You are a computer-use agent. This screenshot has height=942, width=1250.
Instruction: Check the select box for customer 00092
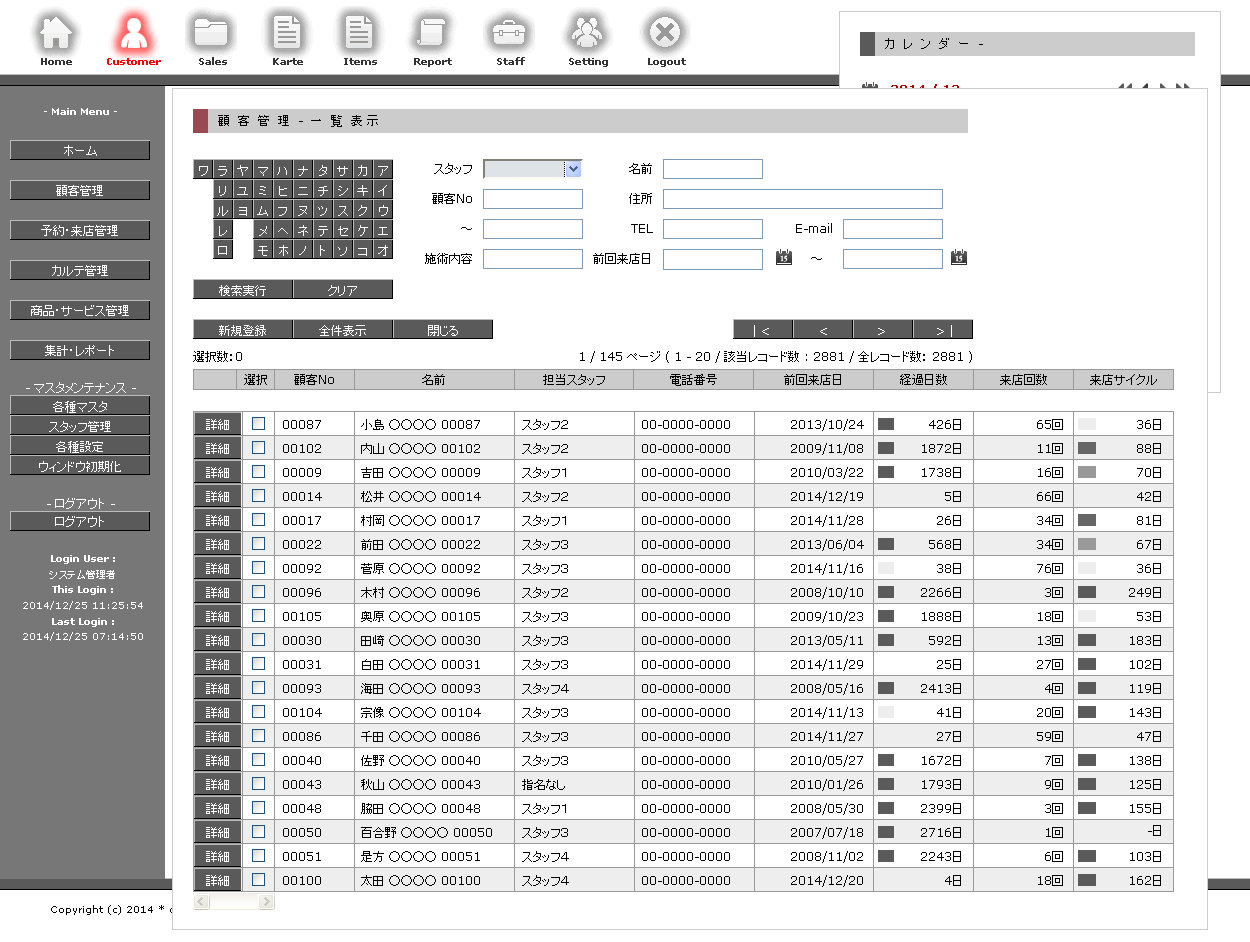point(258,567)
